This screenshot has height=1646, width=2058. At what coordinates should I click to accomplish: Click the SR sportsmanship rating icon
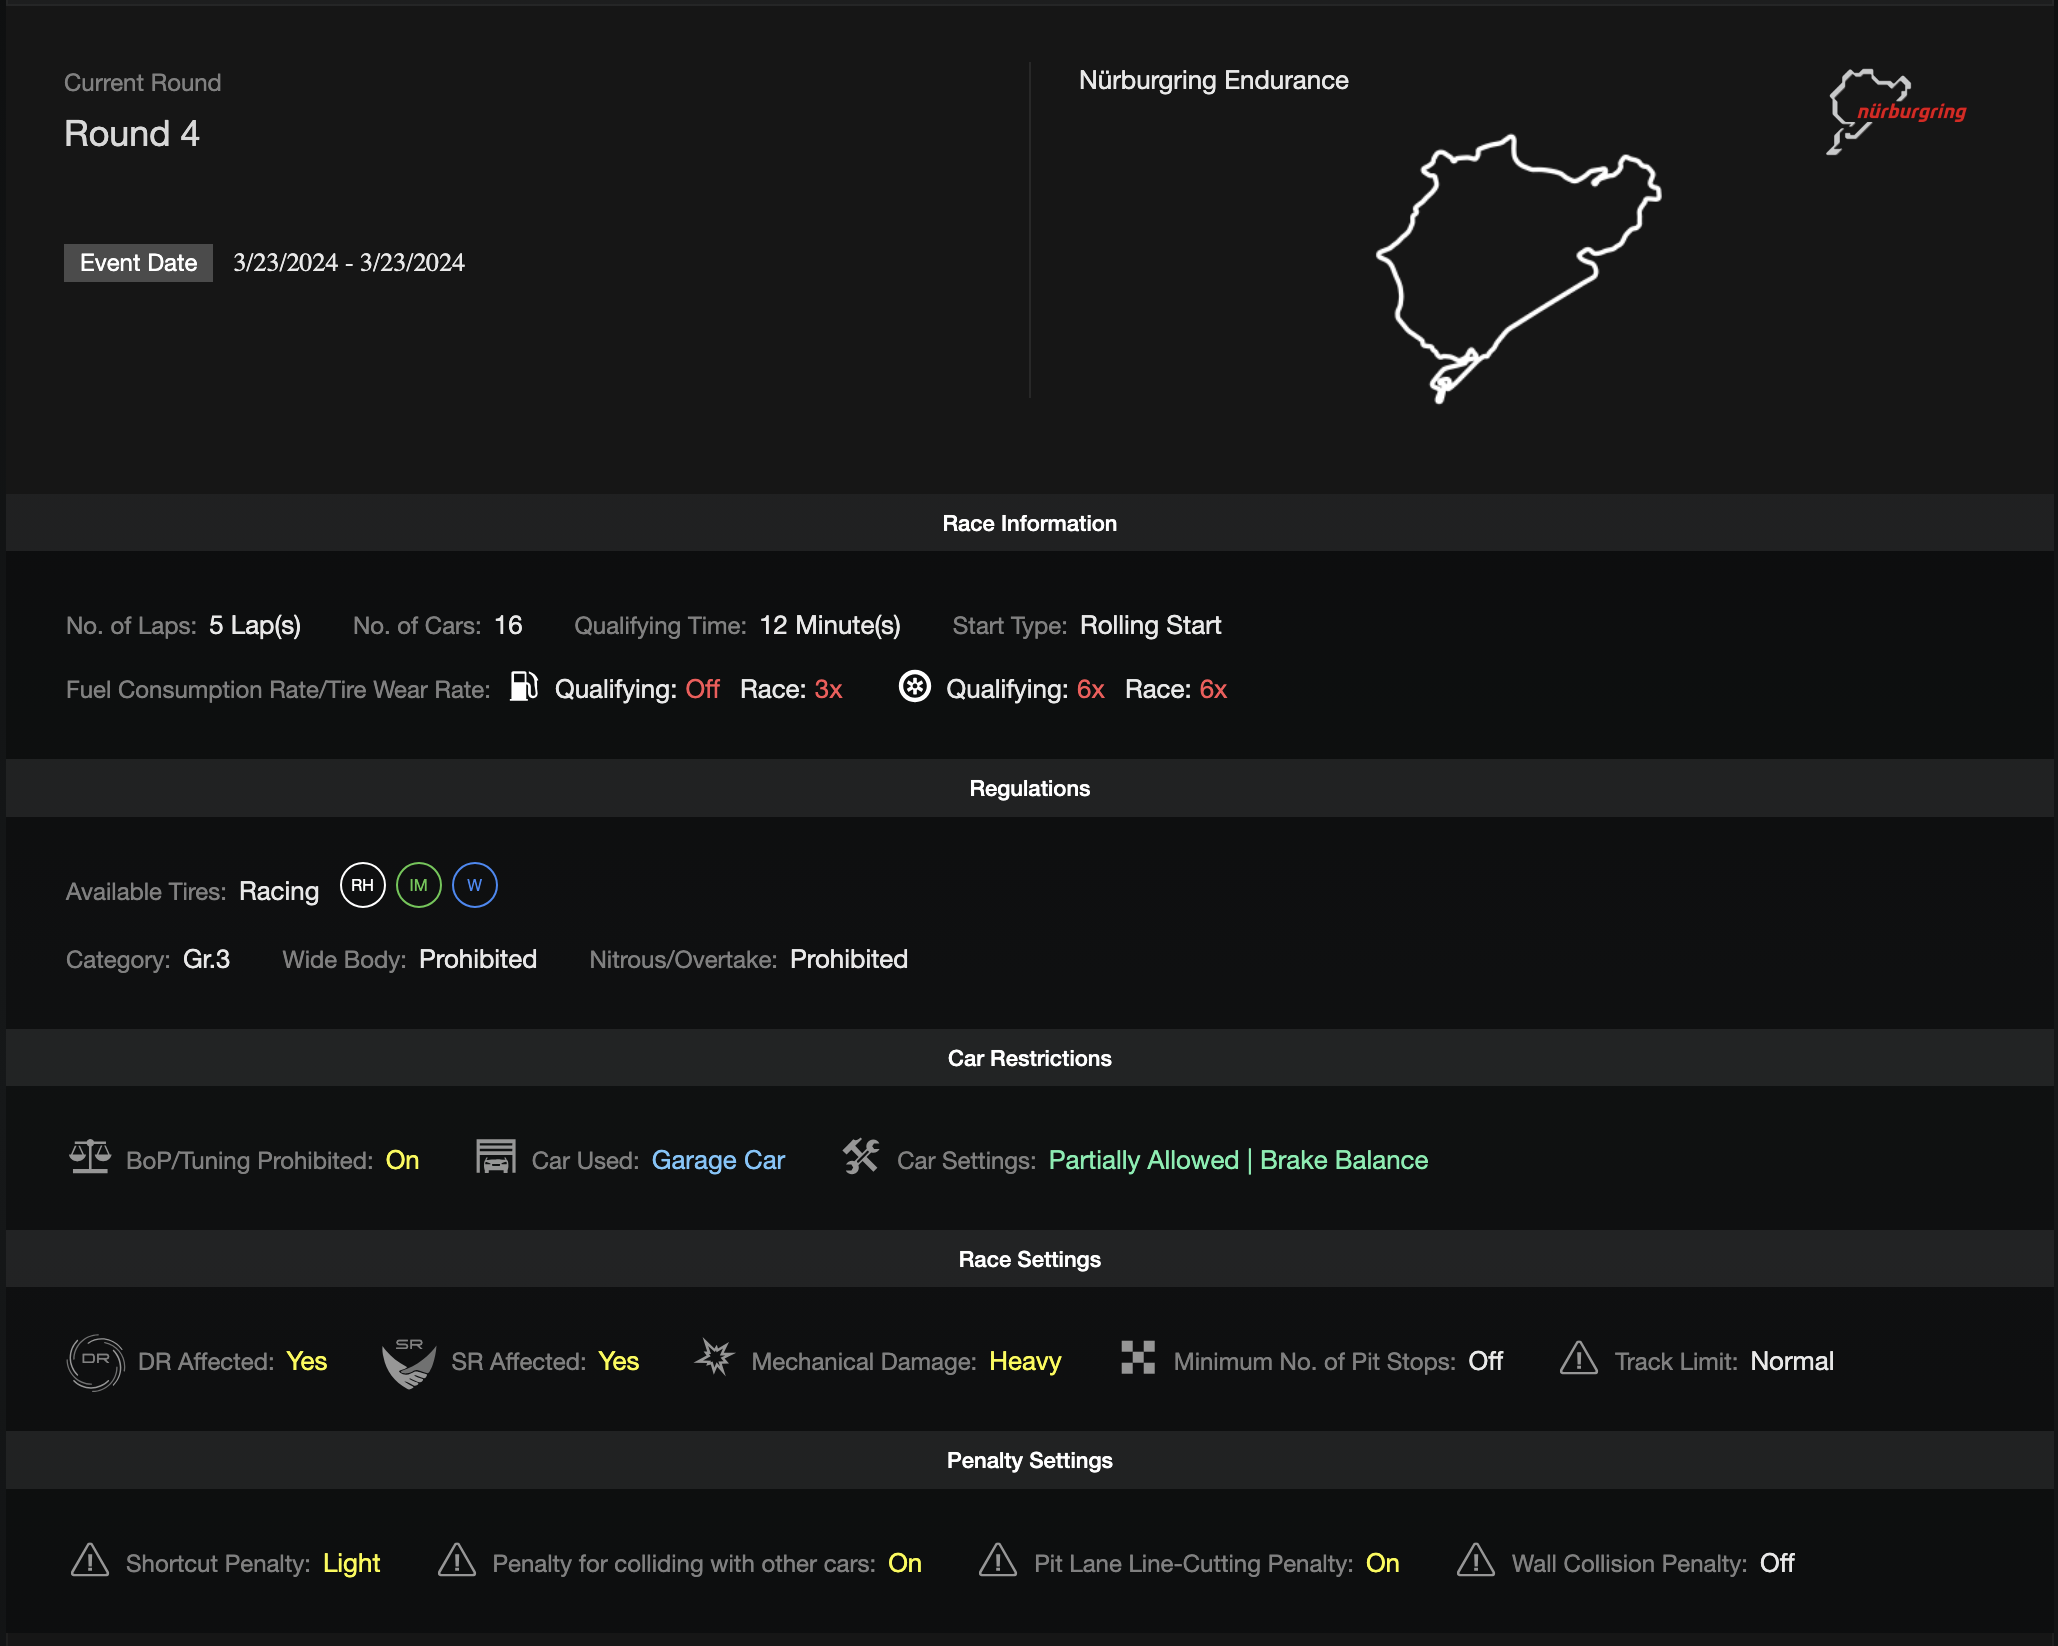pos(409,1363)
